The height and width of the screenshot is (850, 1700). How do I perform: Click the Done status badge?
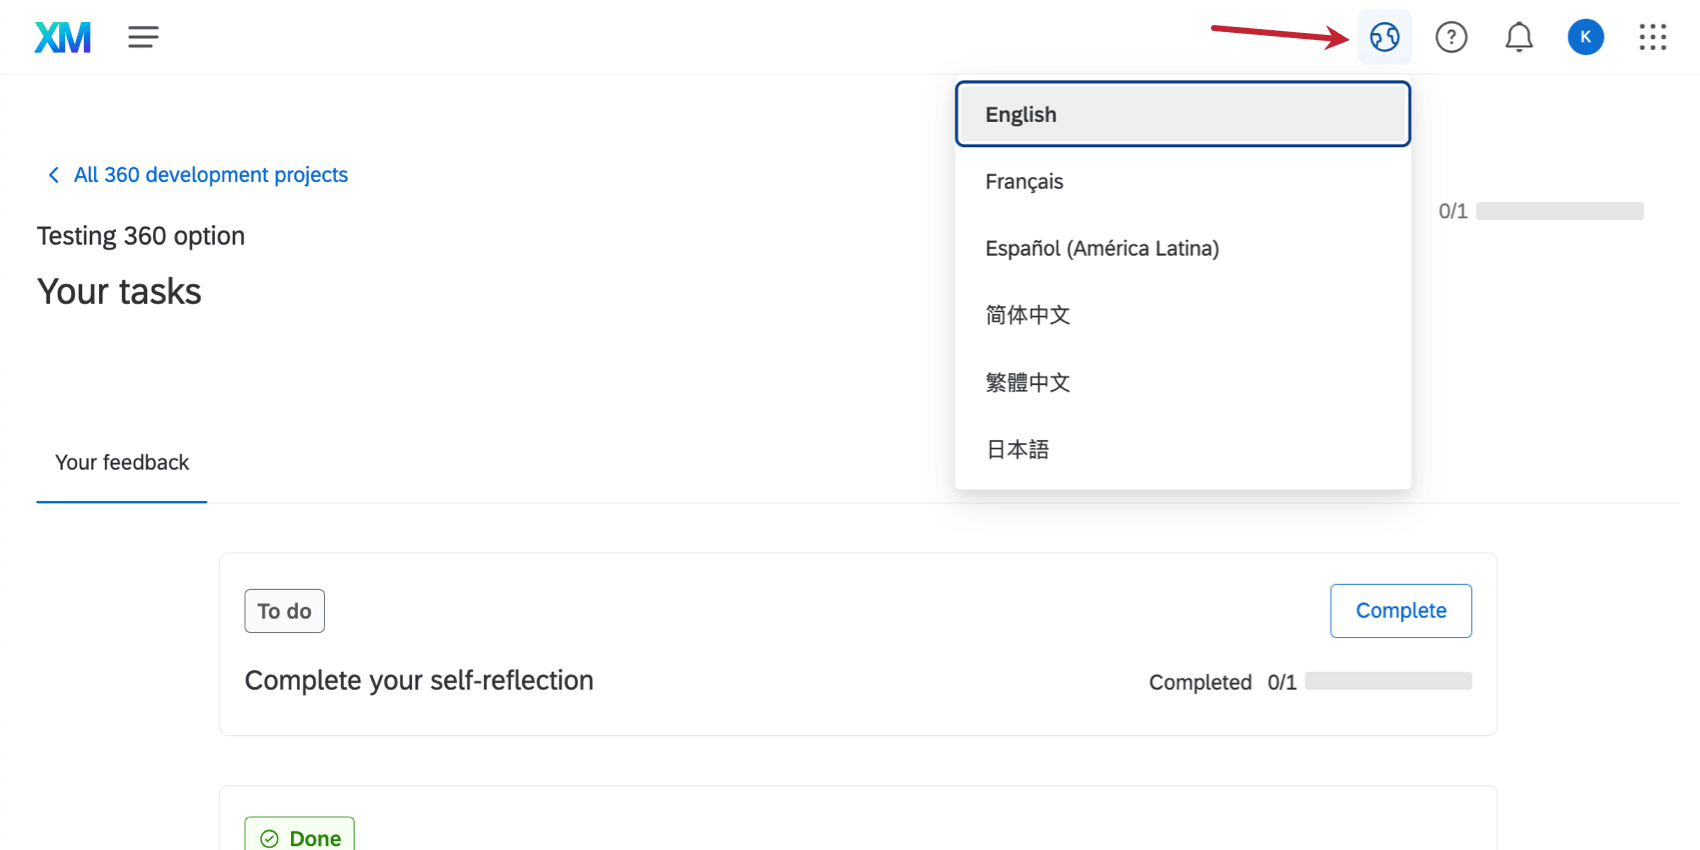pos(300,837)
